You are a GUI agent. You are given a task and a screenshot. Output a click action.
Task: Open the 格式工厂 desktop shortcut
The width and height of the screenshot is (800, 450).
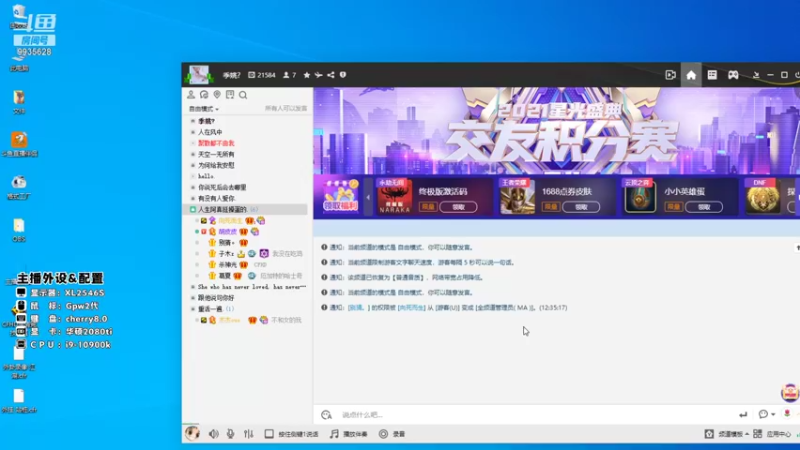pos(19,187)
